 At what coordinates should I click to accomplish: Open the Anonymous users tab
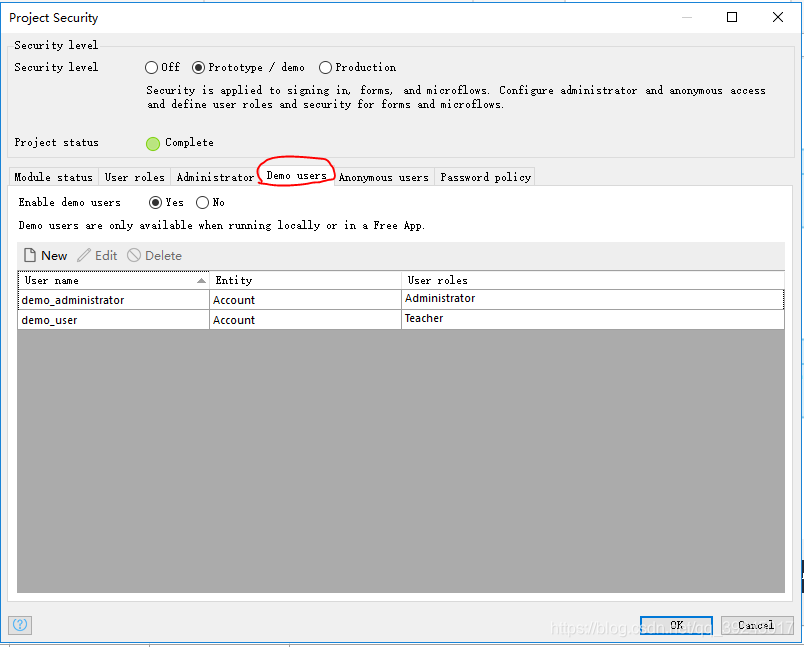click(x=384, y=177)
